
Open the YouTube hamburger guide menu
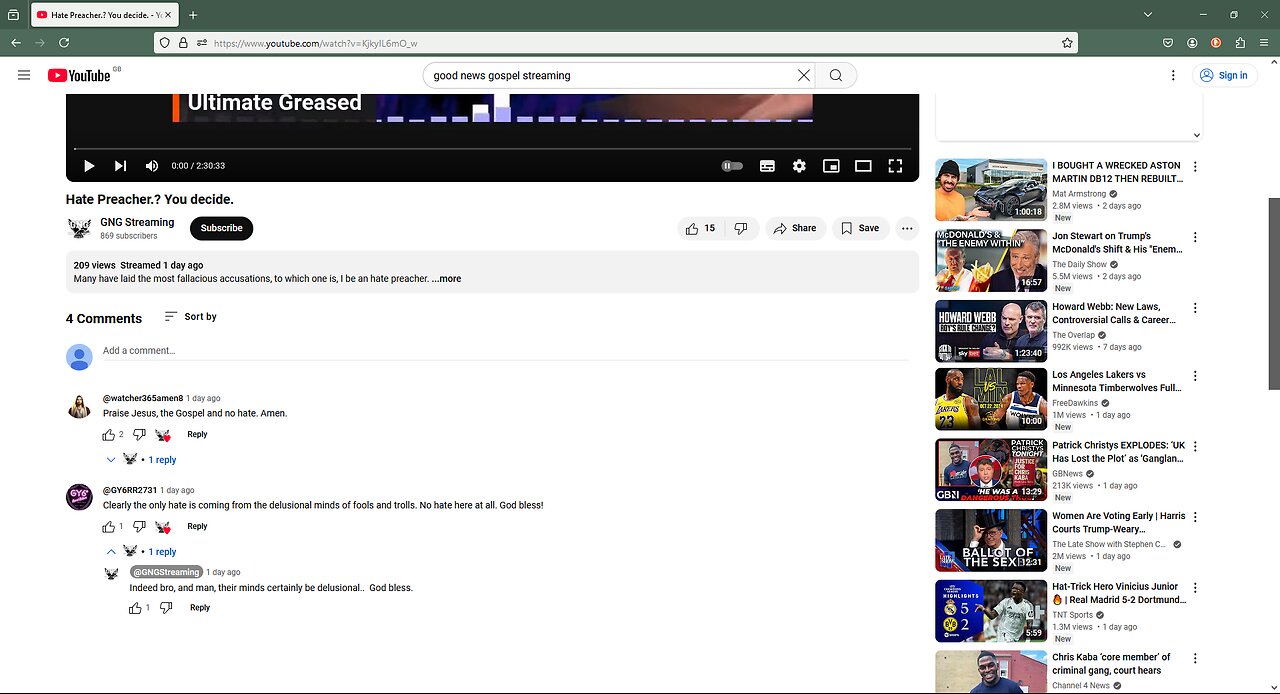click(x=24, y=75)
